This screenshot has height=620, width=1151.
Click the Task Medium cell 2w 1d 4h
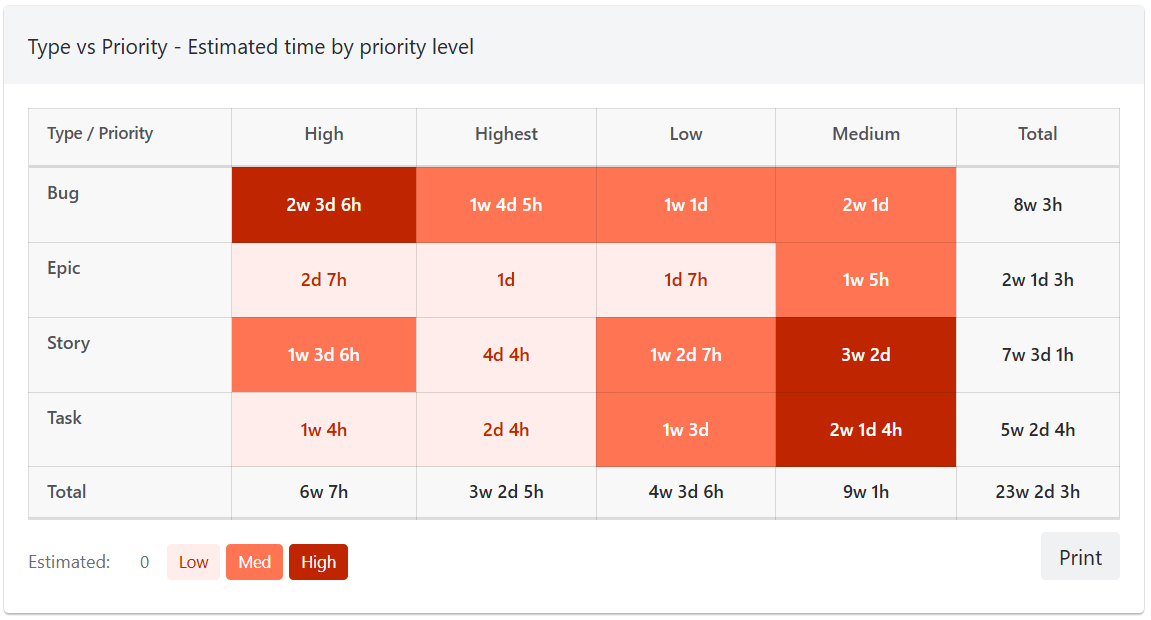pos(866,430)
